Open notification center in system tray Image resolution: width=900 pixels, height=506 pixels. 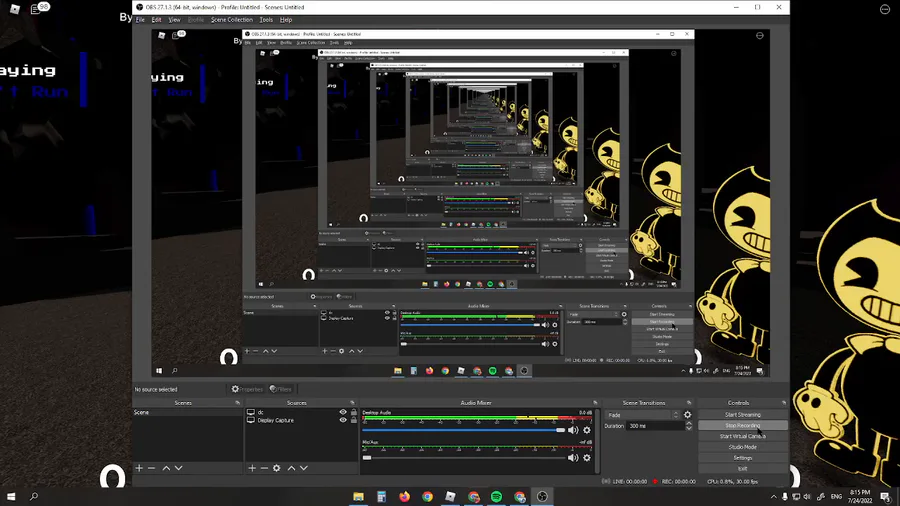(886, 496)
